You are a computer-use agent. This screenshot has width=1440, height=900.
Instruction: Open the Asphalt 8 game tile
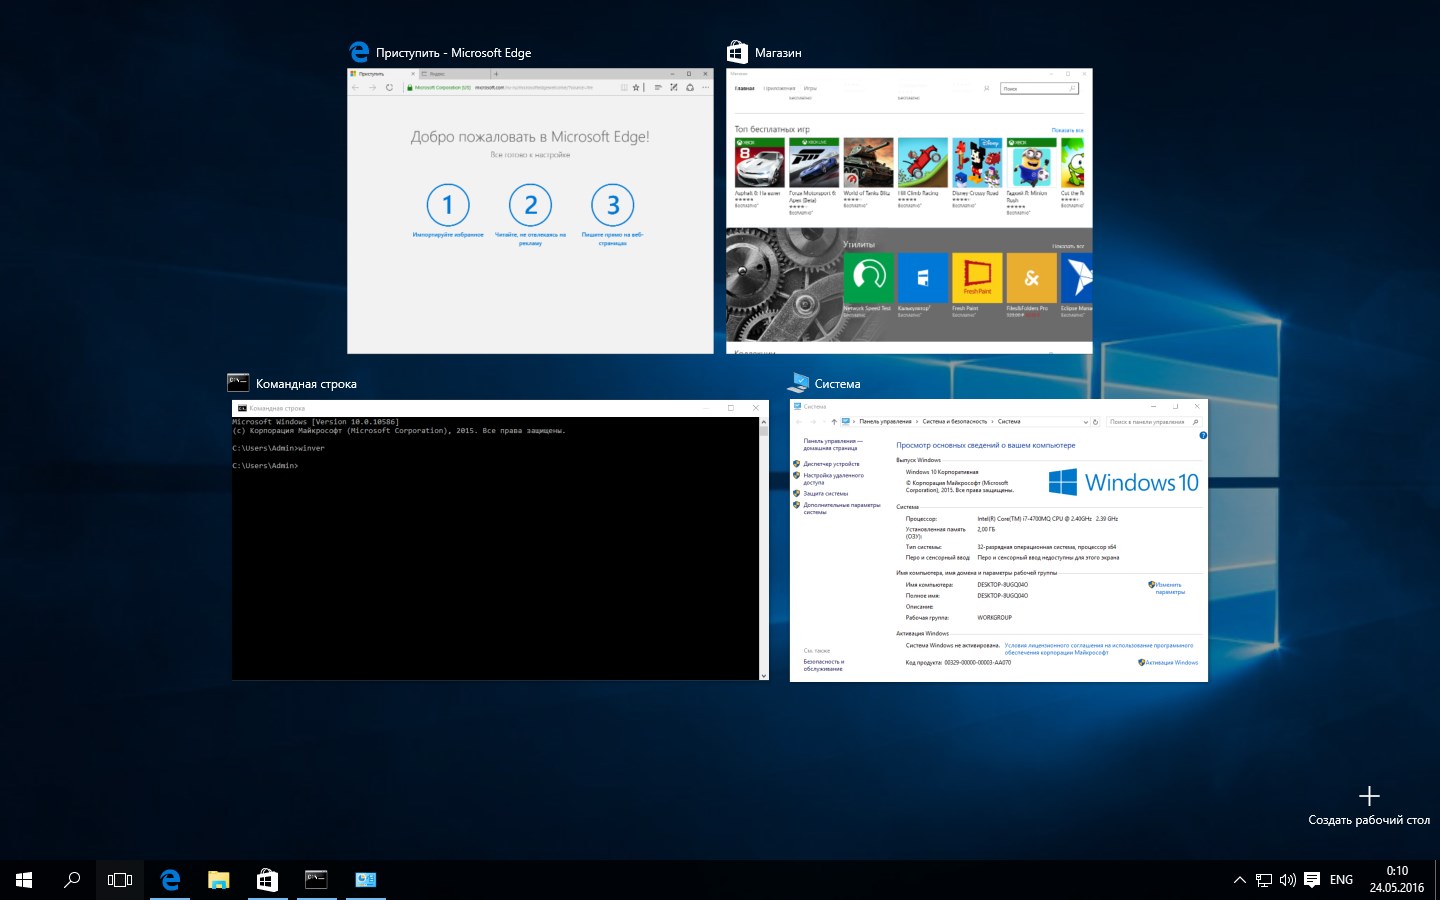759,172
